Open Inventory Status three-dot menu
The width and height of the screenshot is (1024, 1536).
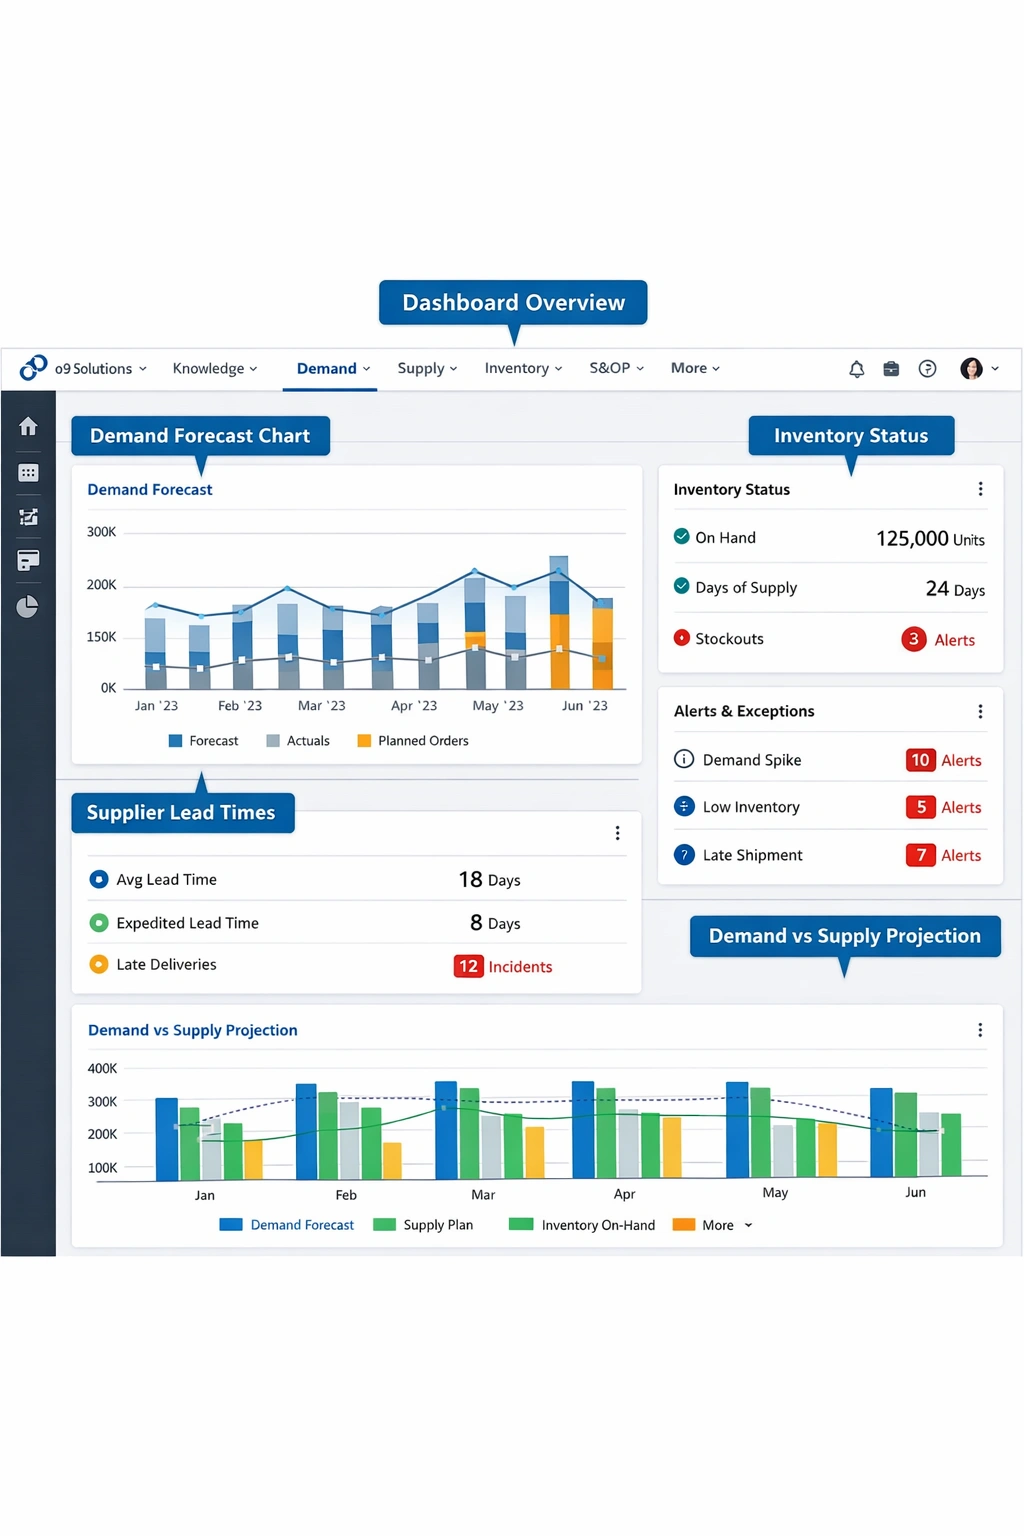tap(980, 489)
